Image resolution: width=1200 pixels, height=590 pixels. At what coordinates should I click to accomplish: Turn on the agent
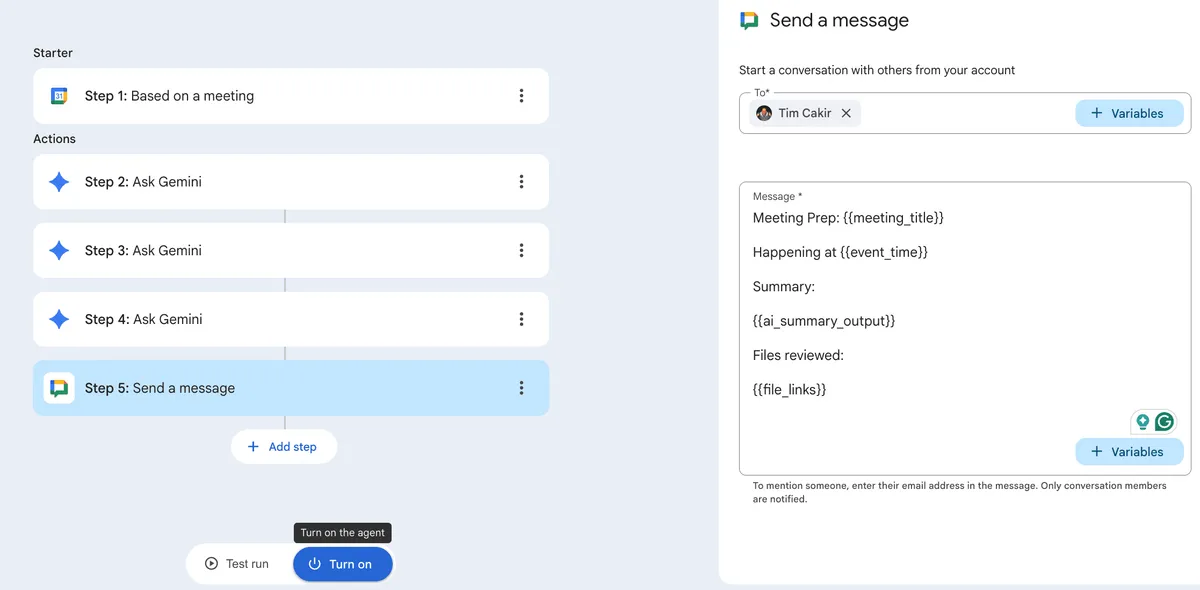click(x=342, y=564)
